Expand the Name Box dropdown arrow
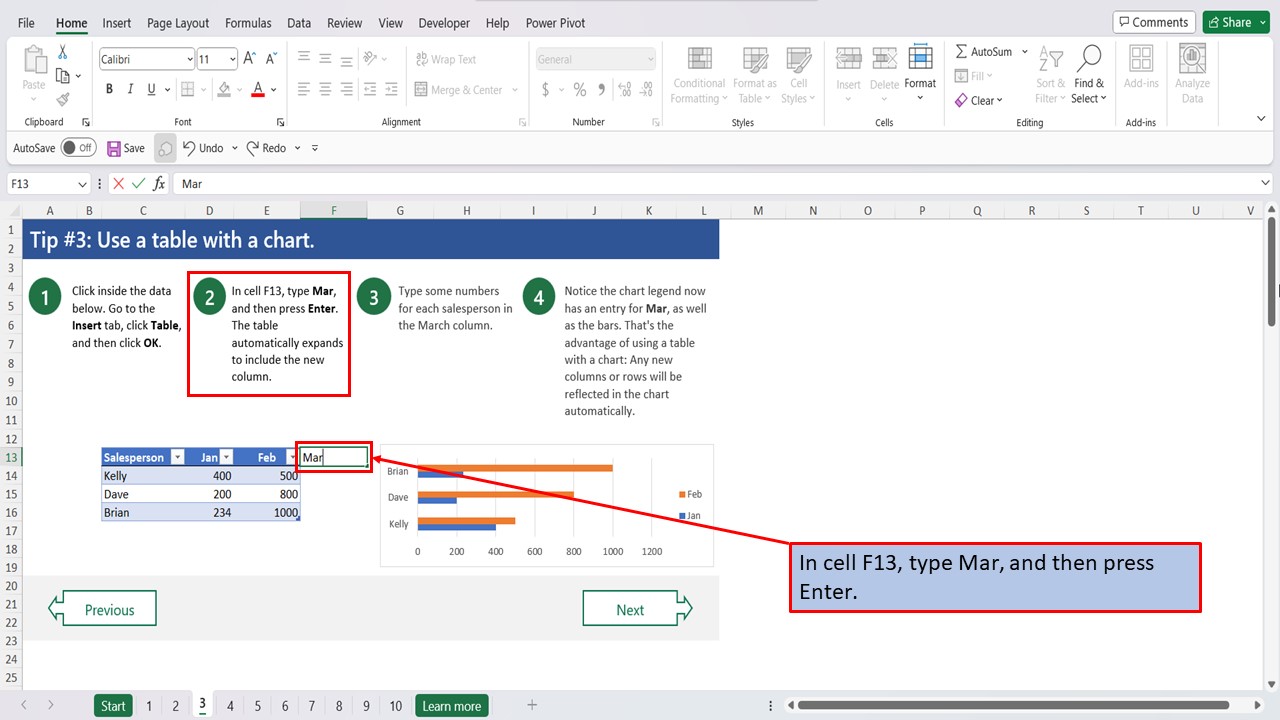This screenshot has height=720, width=1280. click(x=82, y=184)
